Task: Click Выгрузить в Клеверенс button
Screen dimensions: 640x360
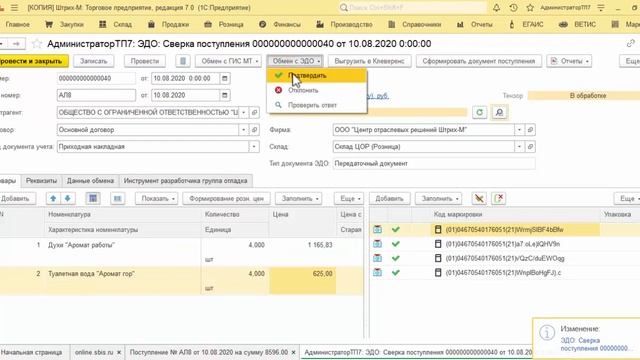Action: point(370,61)
